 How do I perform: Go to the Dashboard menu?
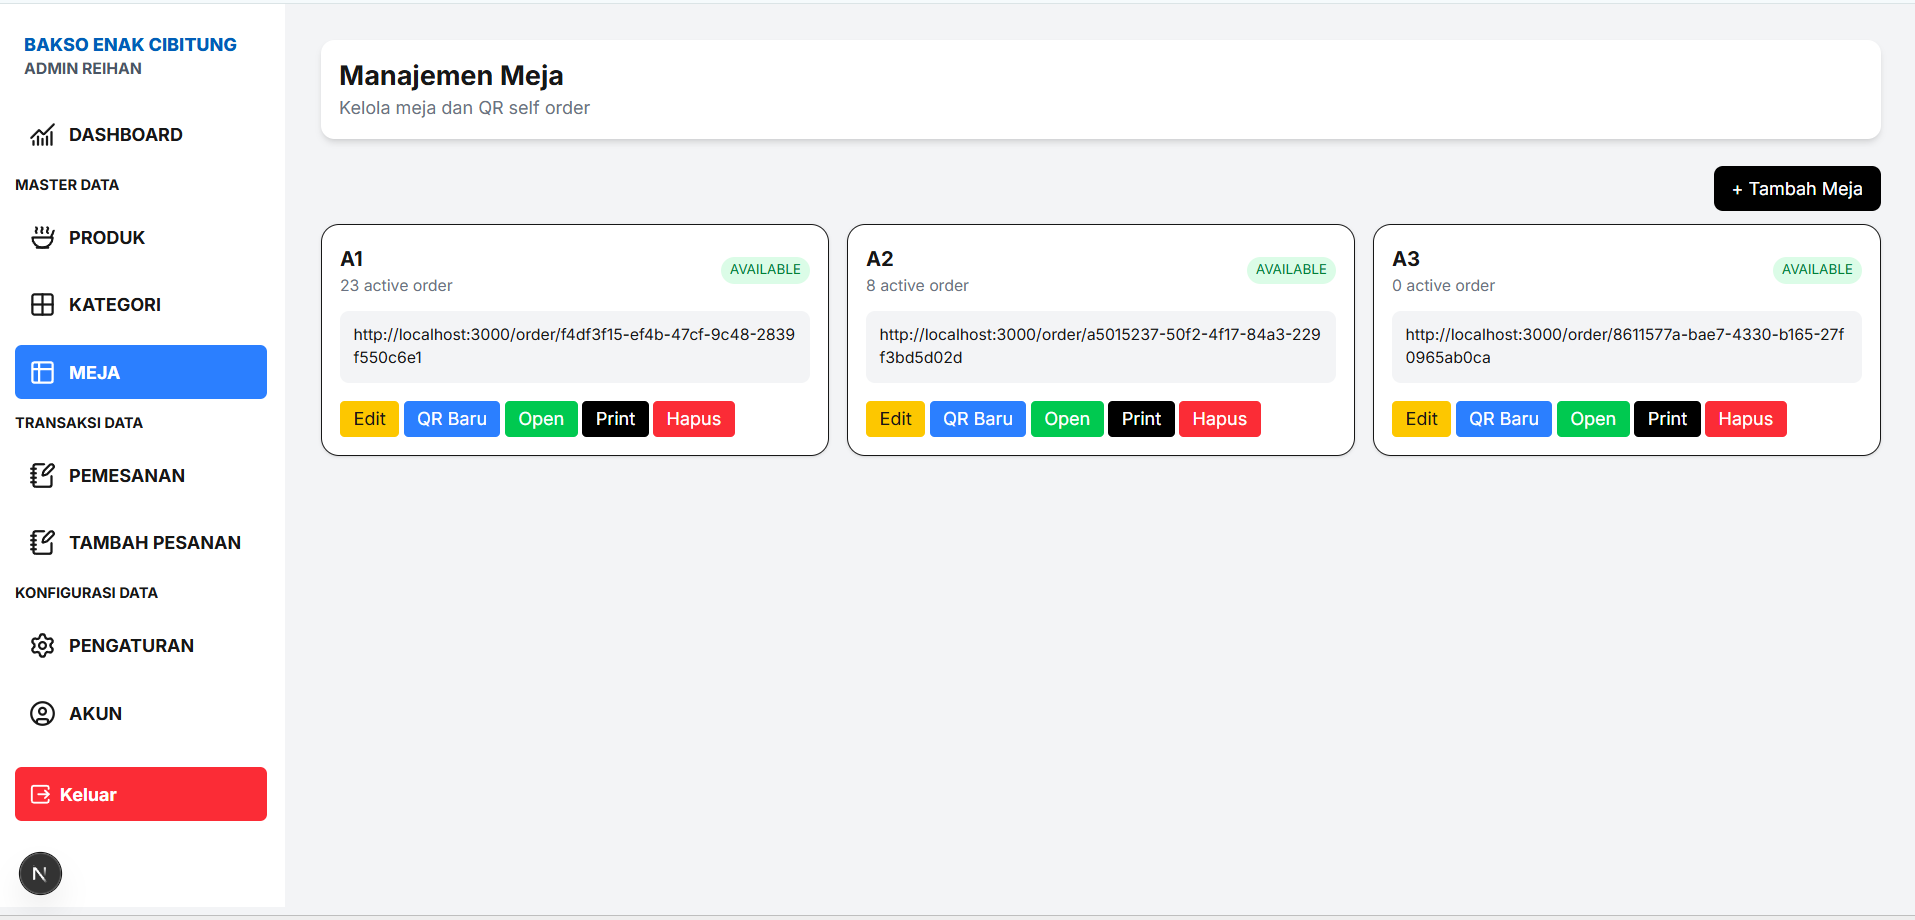point(141,135)
